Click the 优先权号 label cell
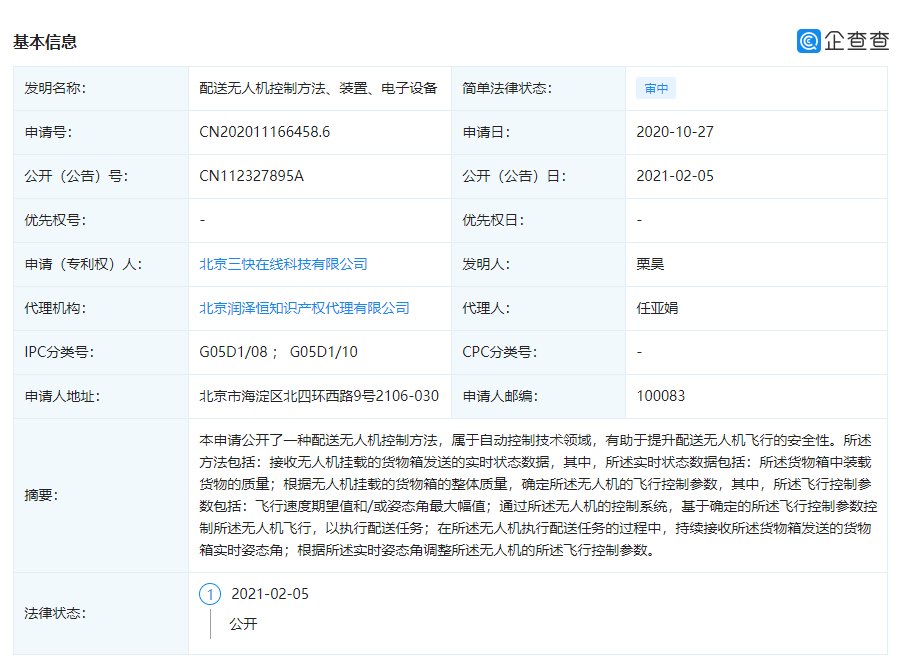904x668 pixels. tap(101, 220)
